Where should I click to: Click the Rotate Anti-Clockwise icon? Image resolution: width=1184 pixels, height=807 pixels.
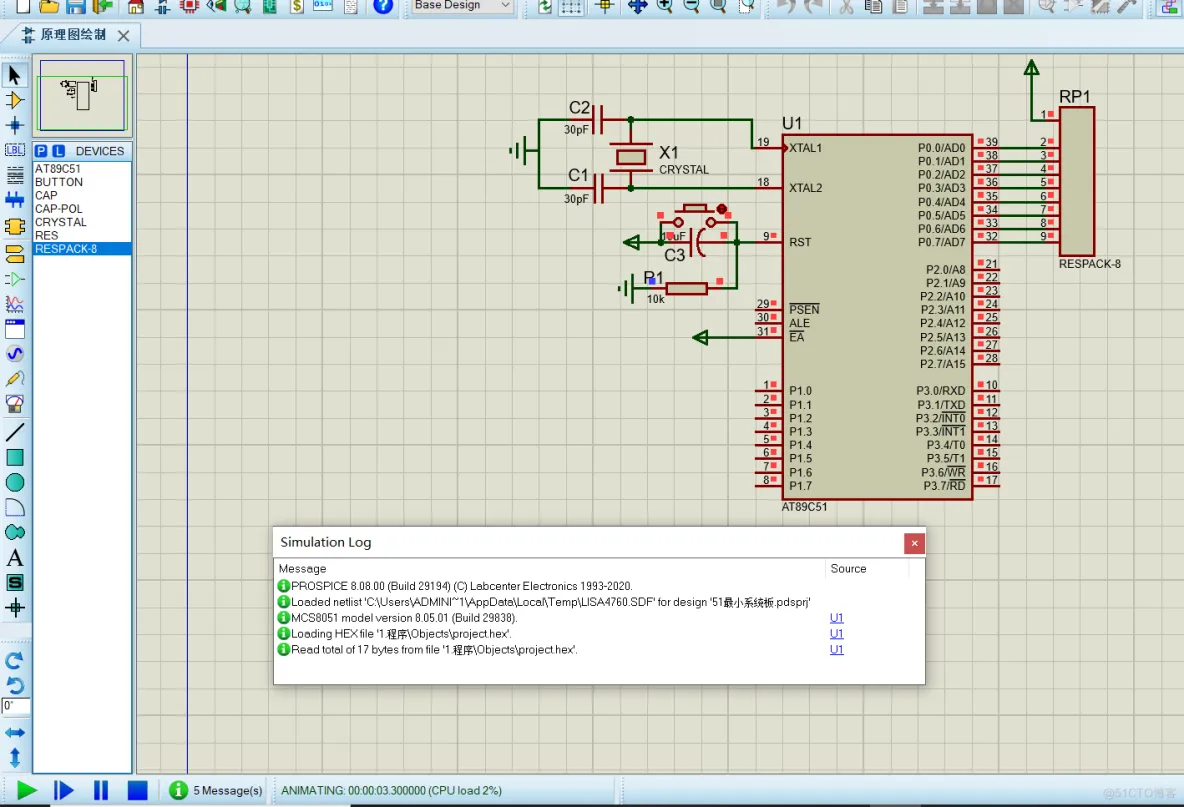(14, 685)
